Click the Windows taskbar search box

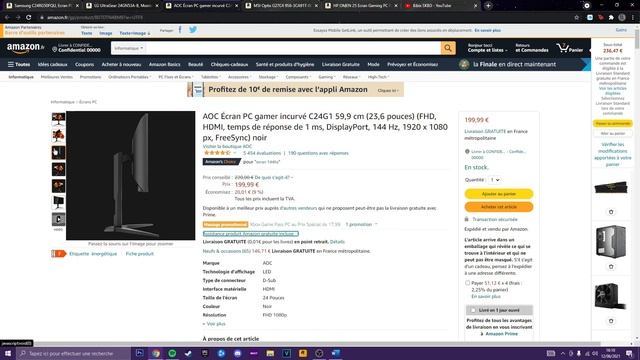73,353
